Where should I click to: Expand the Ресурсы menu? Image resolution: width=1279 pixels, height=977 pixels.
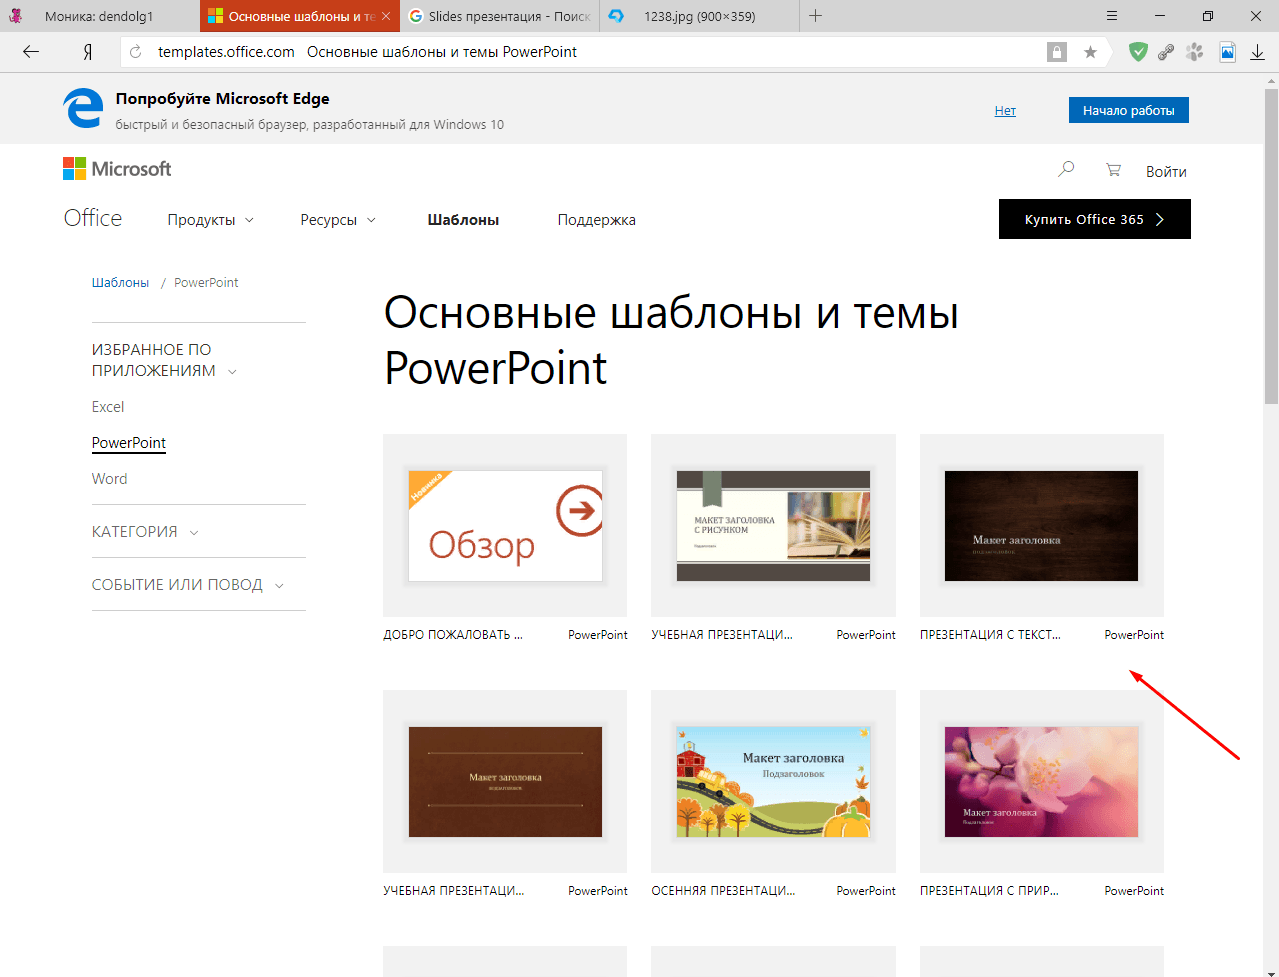338,220
